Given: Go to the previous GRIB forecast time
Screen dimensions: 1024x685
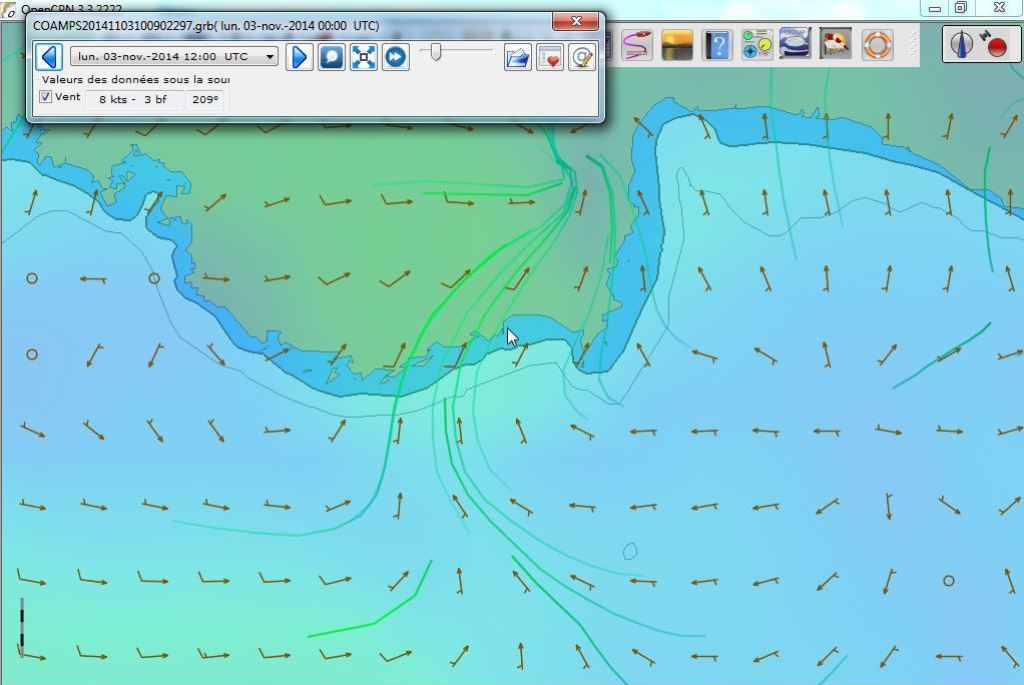Looking at the screenshot, I should click(48, 57).
